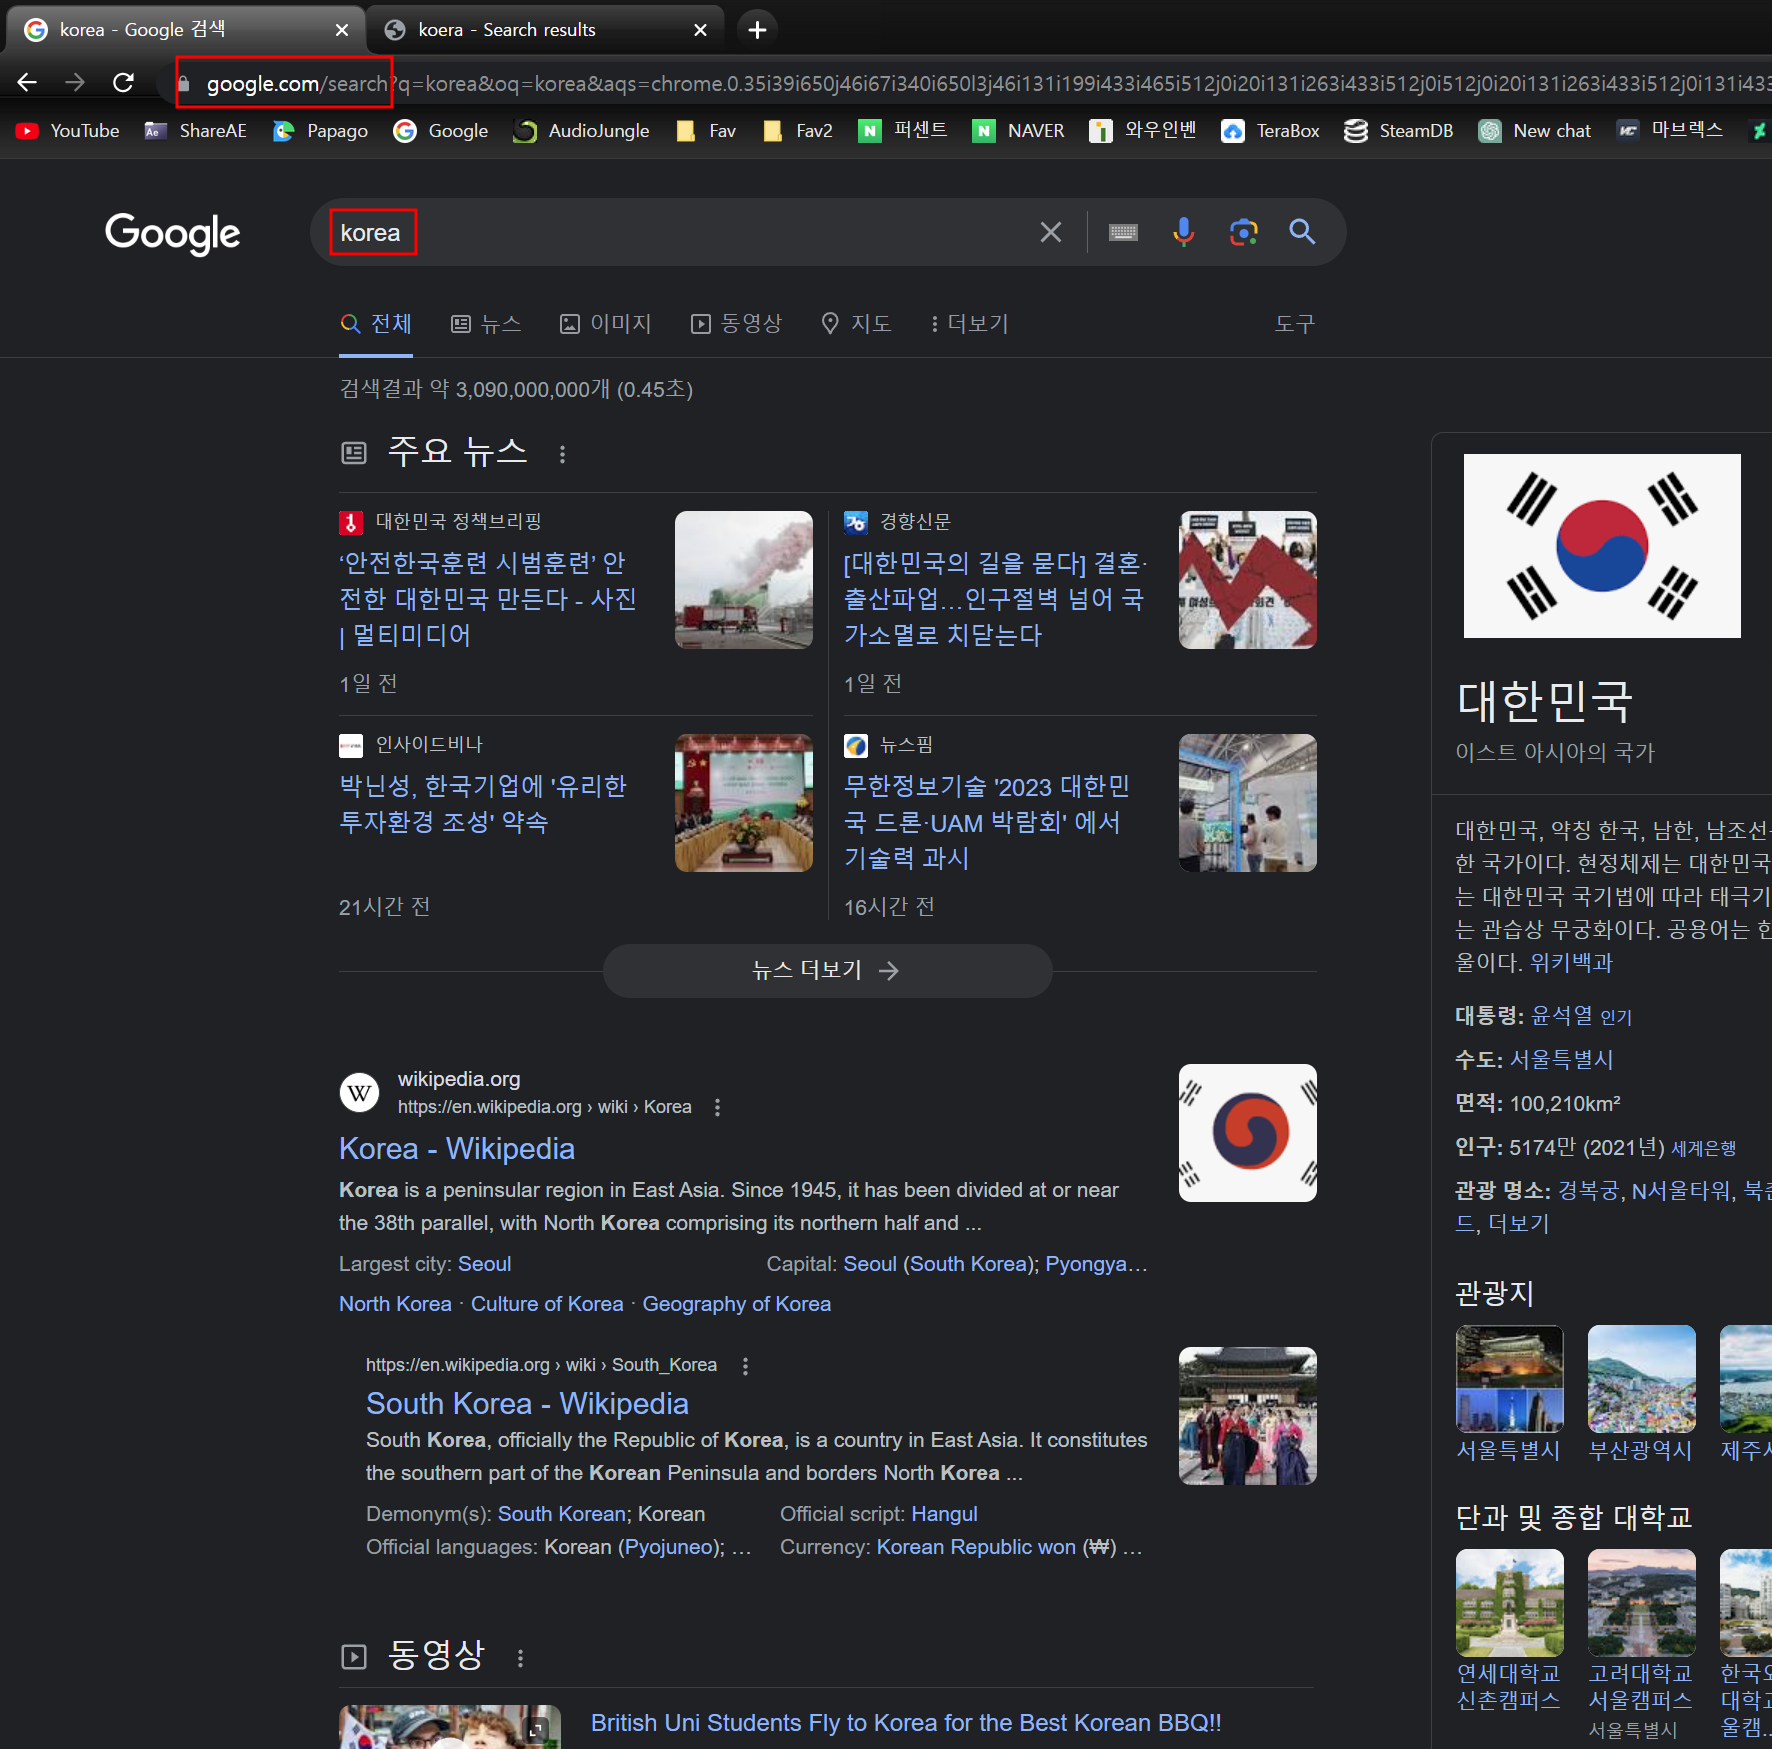Screen dimensions: 1772x1749
Task: Open the on-screen keyboard input tool
Action: click(x=1123, y=233)
